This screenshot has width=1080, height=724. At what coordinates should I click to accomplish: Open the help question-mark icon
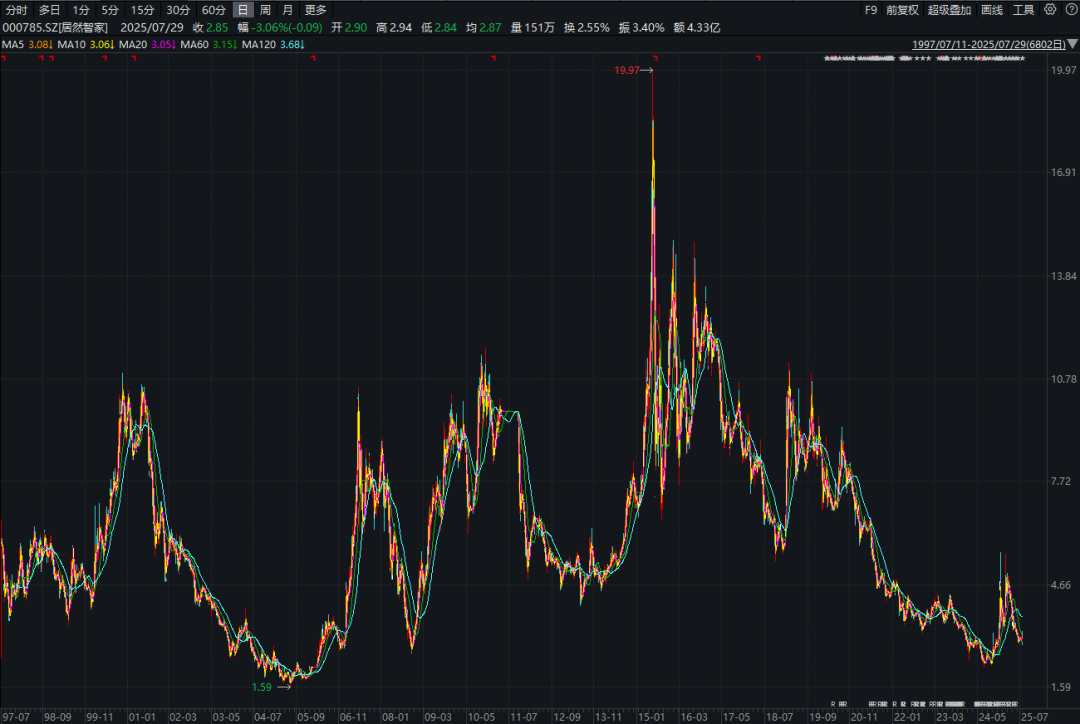1071,10
